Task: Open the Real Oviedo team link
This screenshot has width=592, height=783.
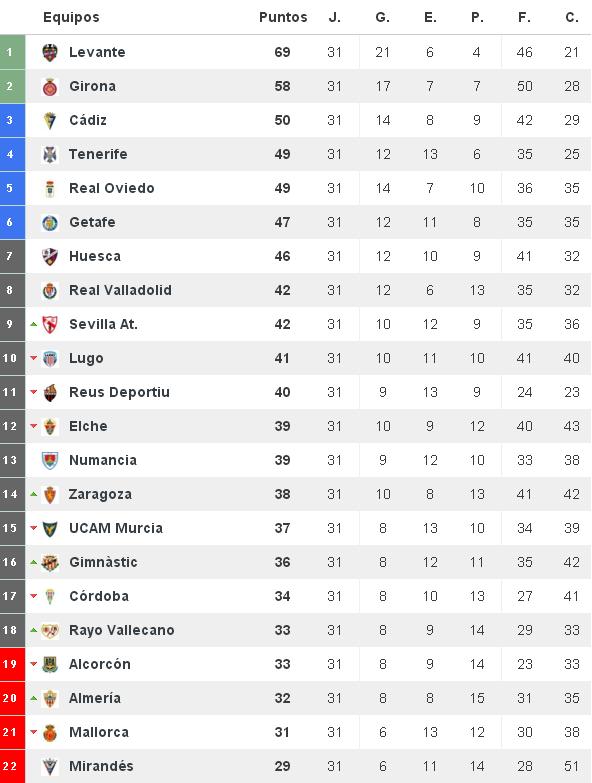Action: (x=112, y=188)
